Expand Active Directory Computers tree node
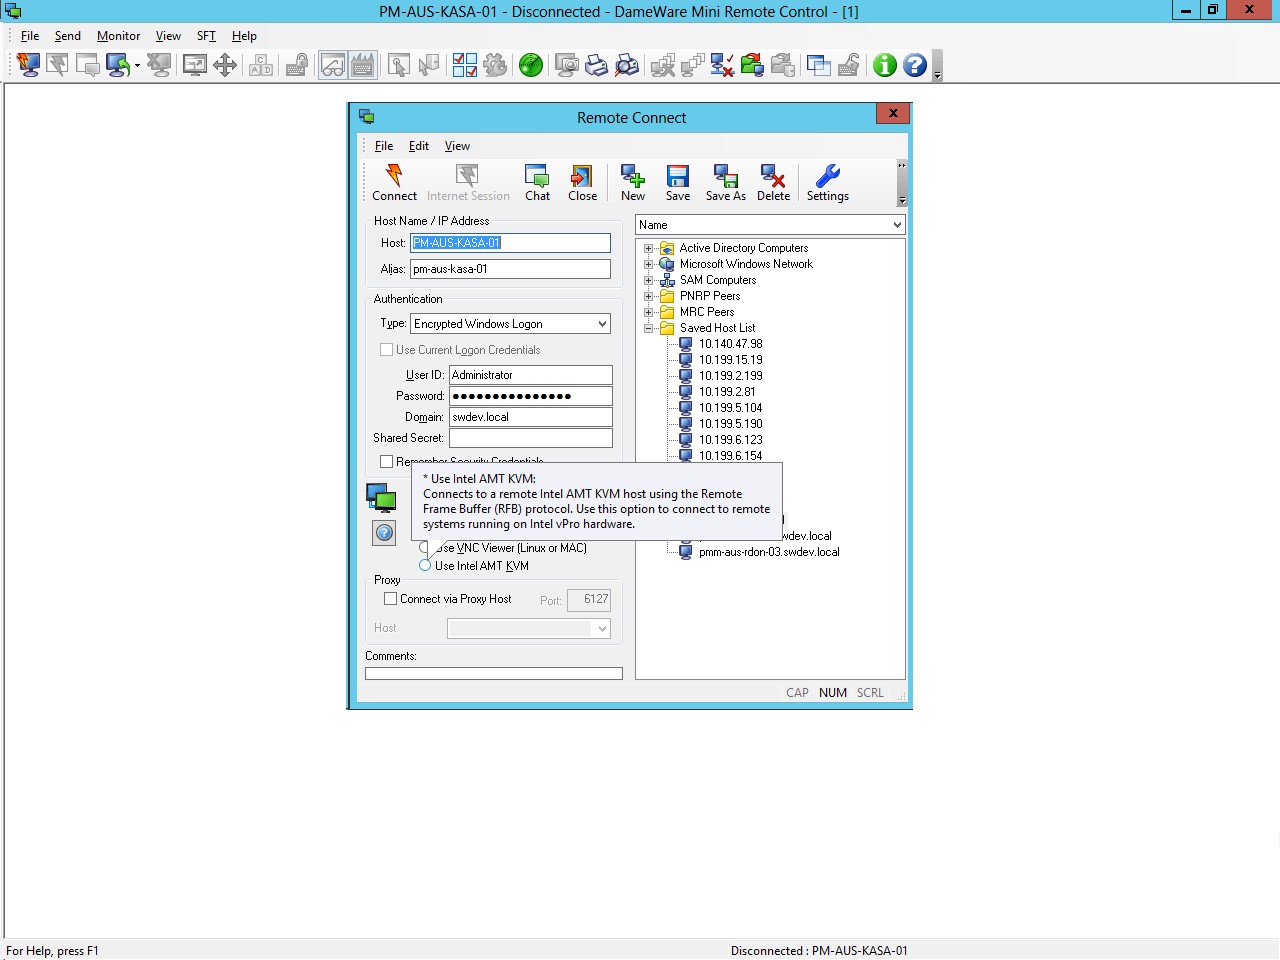The image size is (1280, 960). (648, 248)
